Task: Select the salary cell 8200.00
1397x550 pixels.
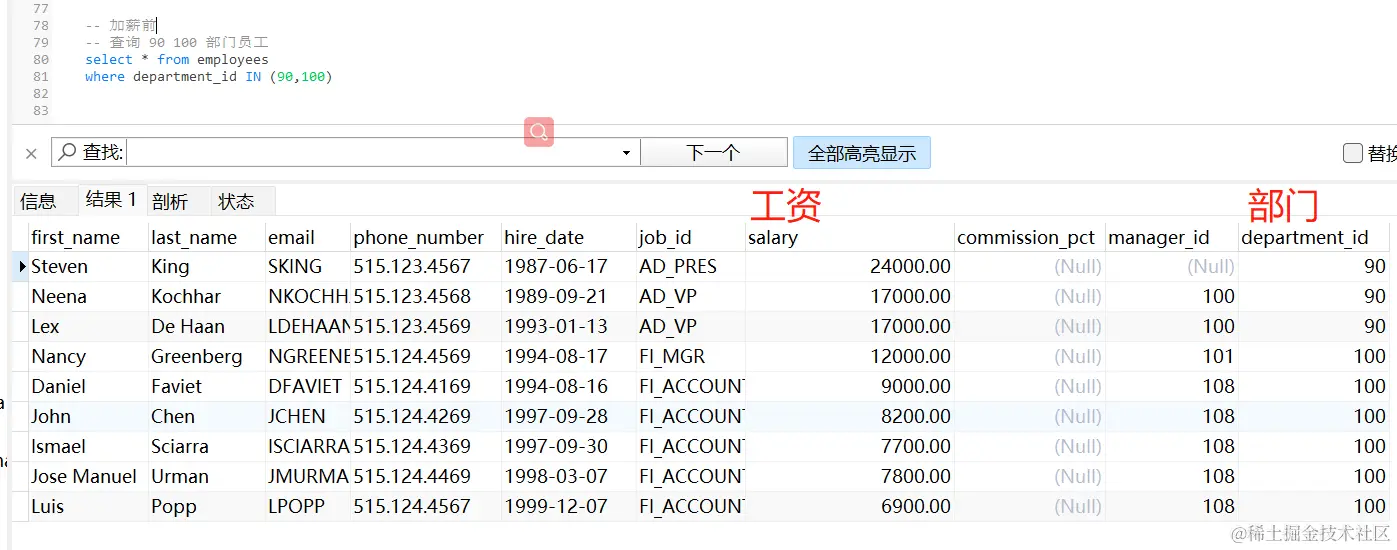Action: [850, 416]
